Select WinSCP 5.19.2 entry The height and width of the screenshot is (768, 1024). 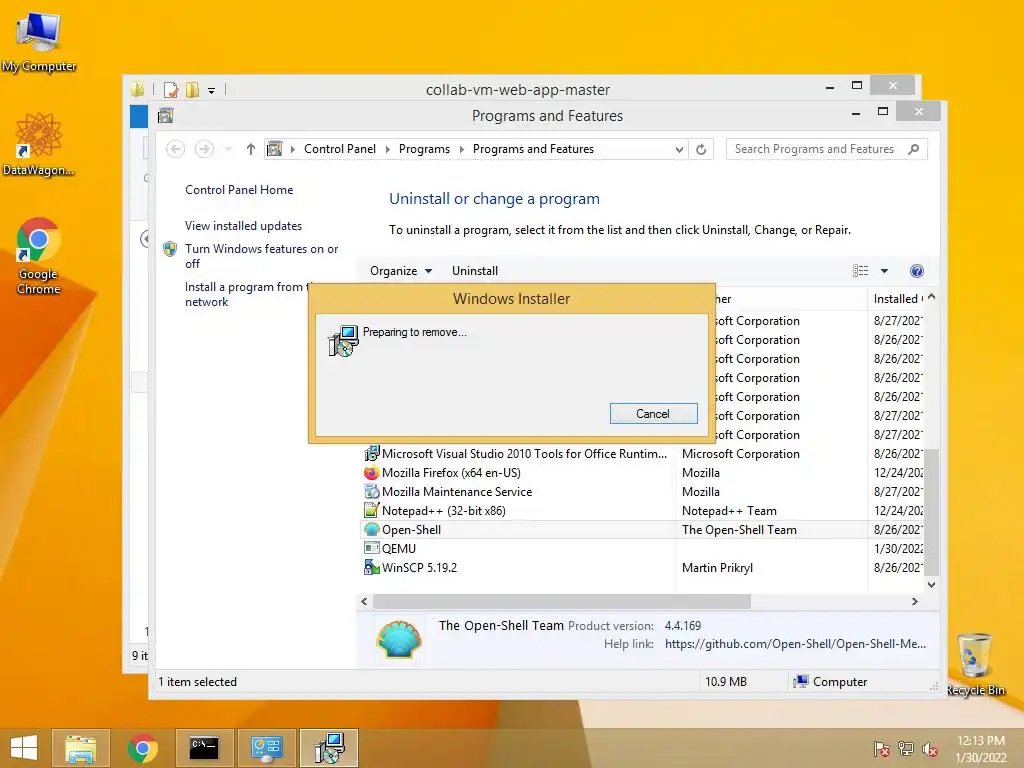643,567
